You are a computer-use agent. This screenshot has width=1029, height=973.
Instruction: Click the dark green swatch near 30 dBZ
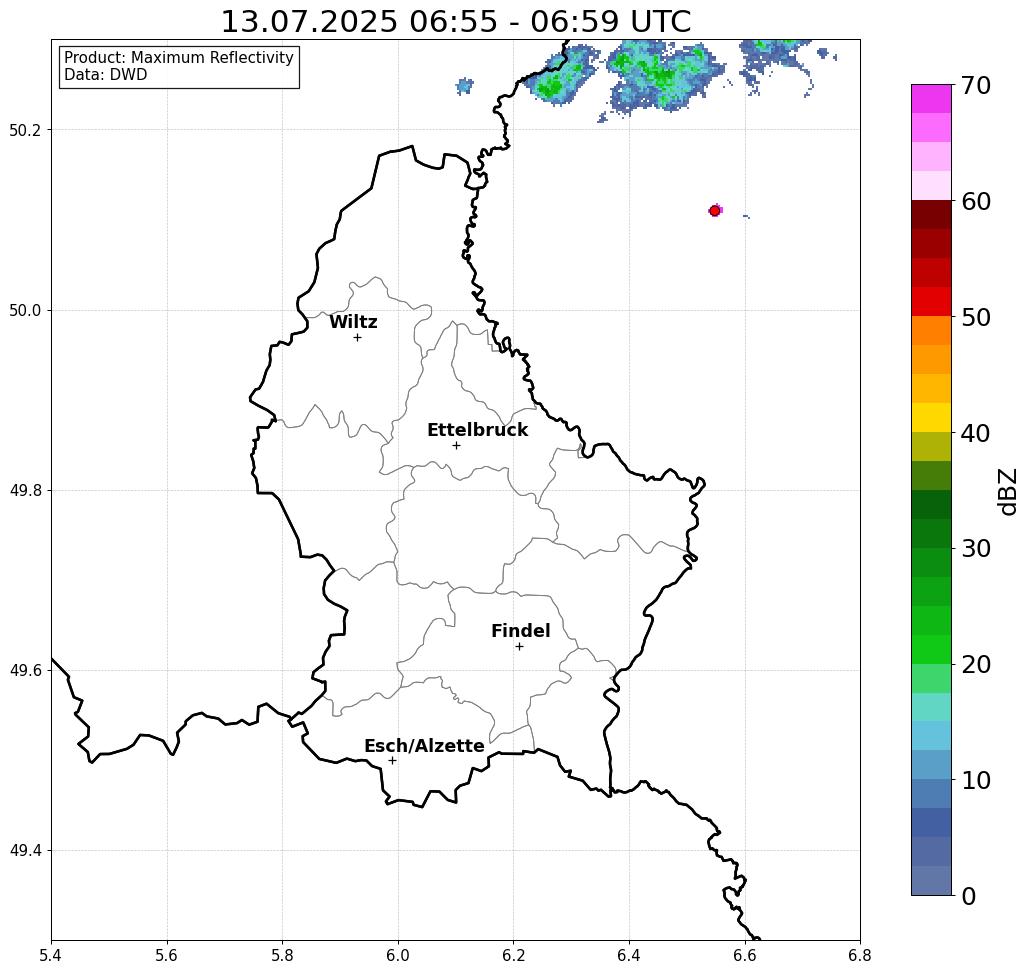tap(931, 533)
